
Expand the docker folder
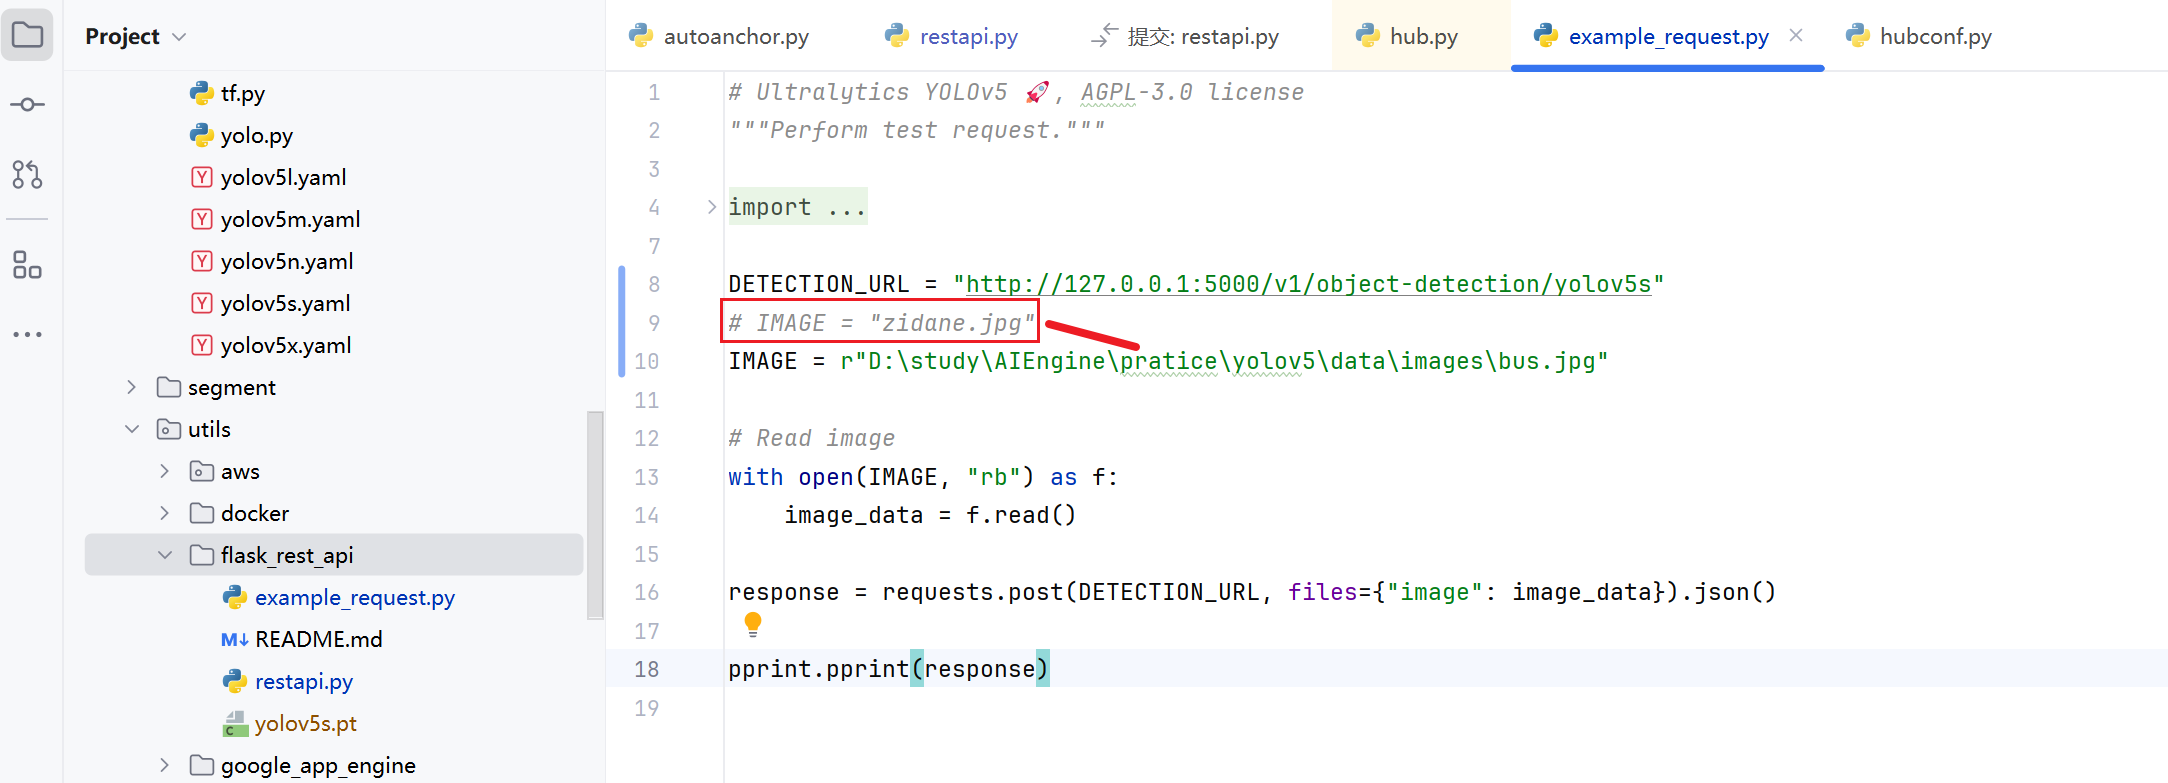165,513
